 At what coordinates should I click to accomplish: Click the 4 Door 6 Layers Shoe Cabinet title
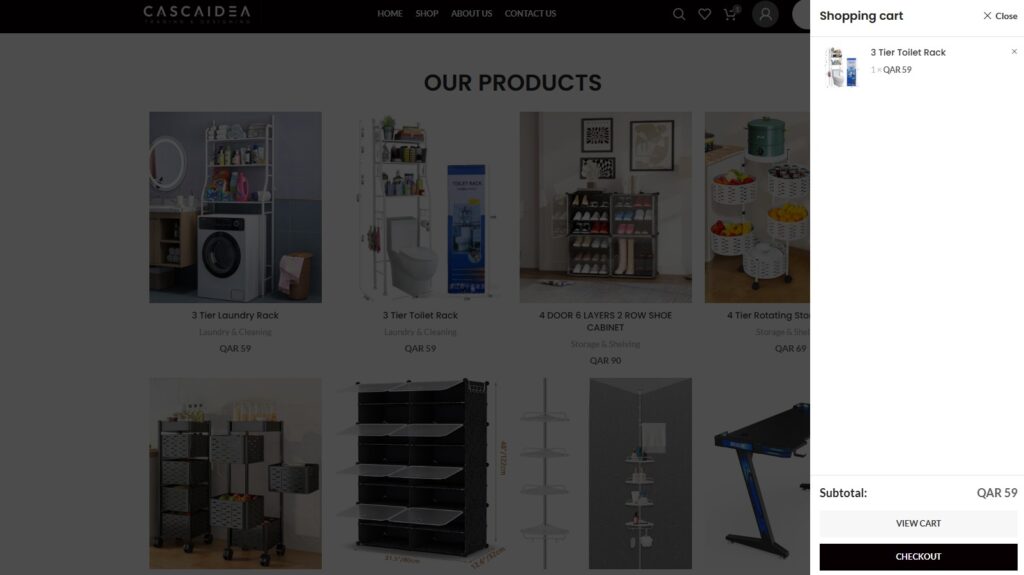[x=605, y=321]
